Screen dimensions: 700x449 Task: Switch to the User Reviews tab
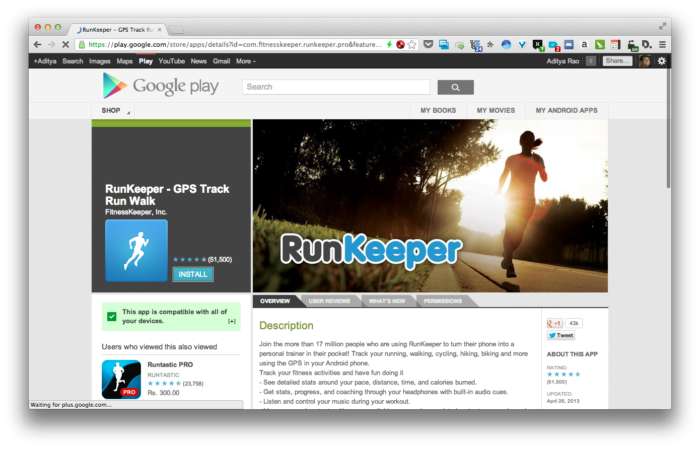pyautogui.click(x=328, y=301)
